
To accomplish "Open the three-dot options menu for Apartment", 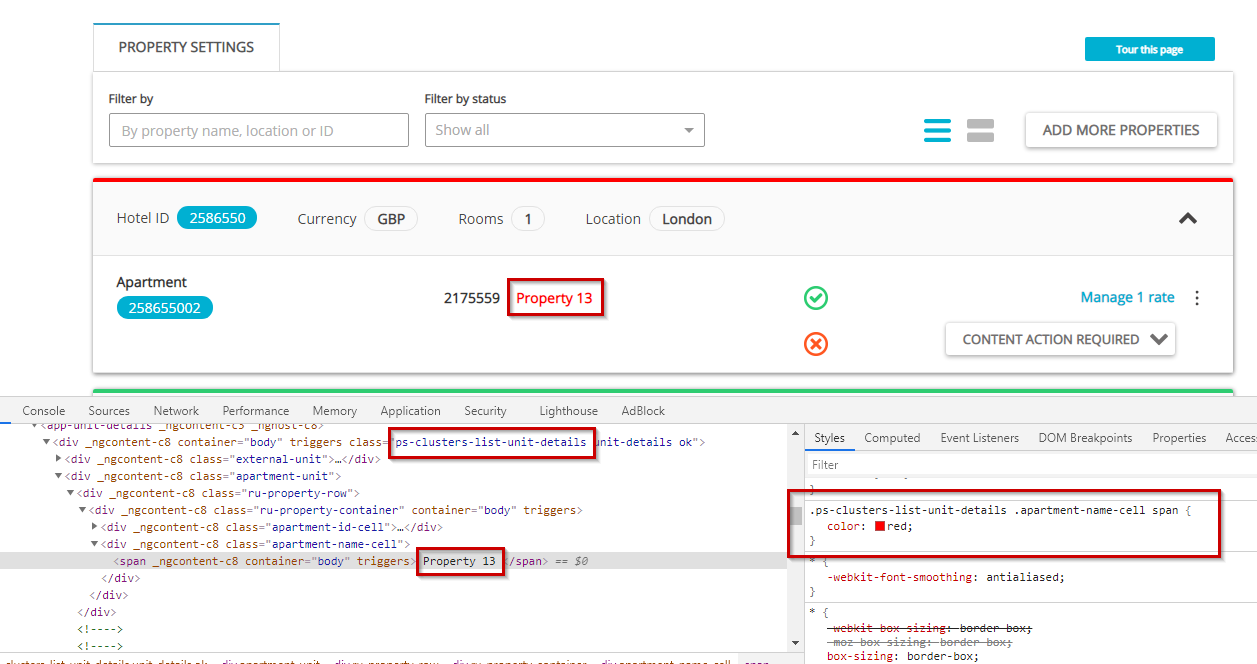I will tap(1197, 298).
